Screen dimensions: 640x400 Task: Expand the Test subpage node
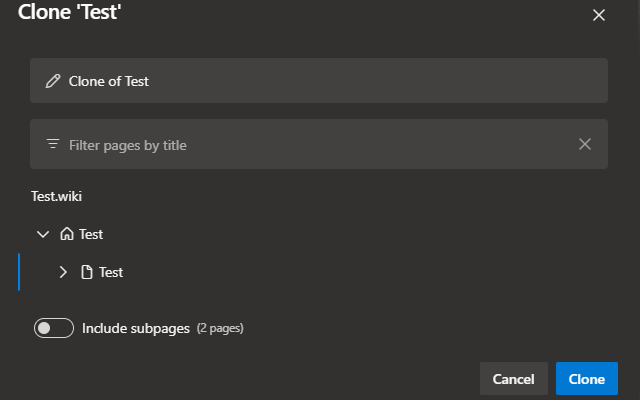pos(63,272)
